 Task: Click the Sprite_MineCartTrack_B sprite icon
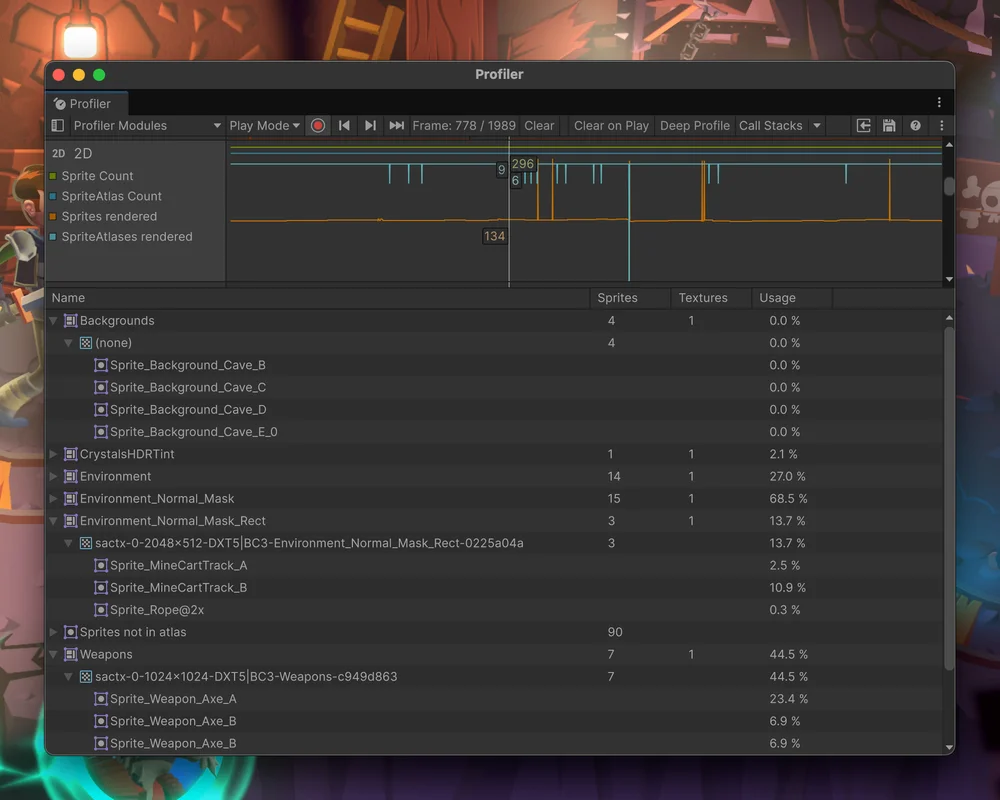tap(101, 588)
